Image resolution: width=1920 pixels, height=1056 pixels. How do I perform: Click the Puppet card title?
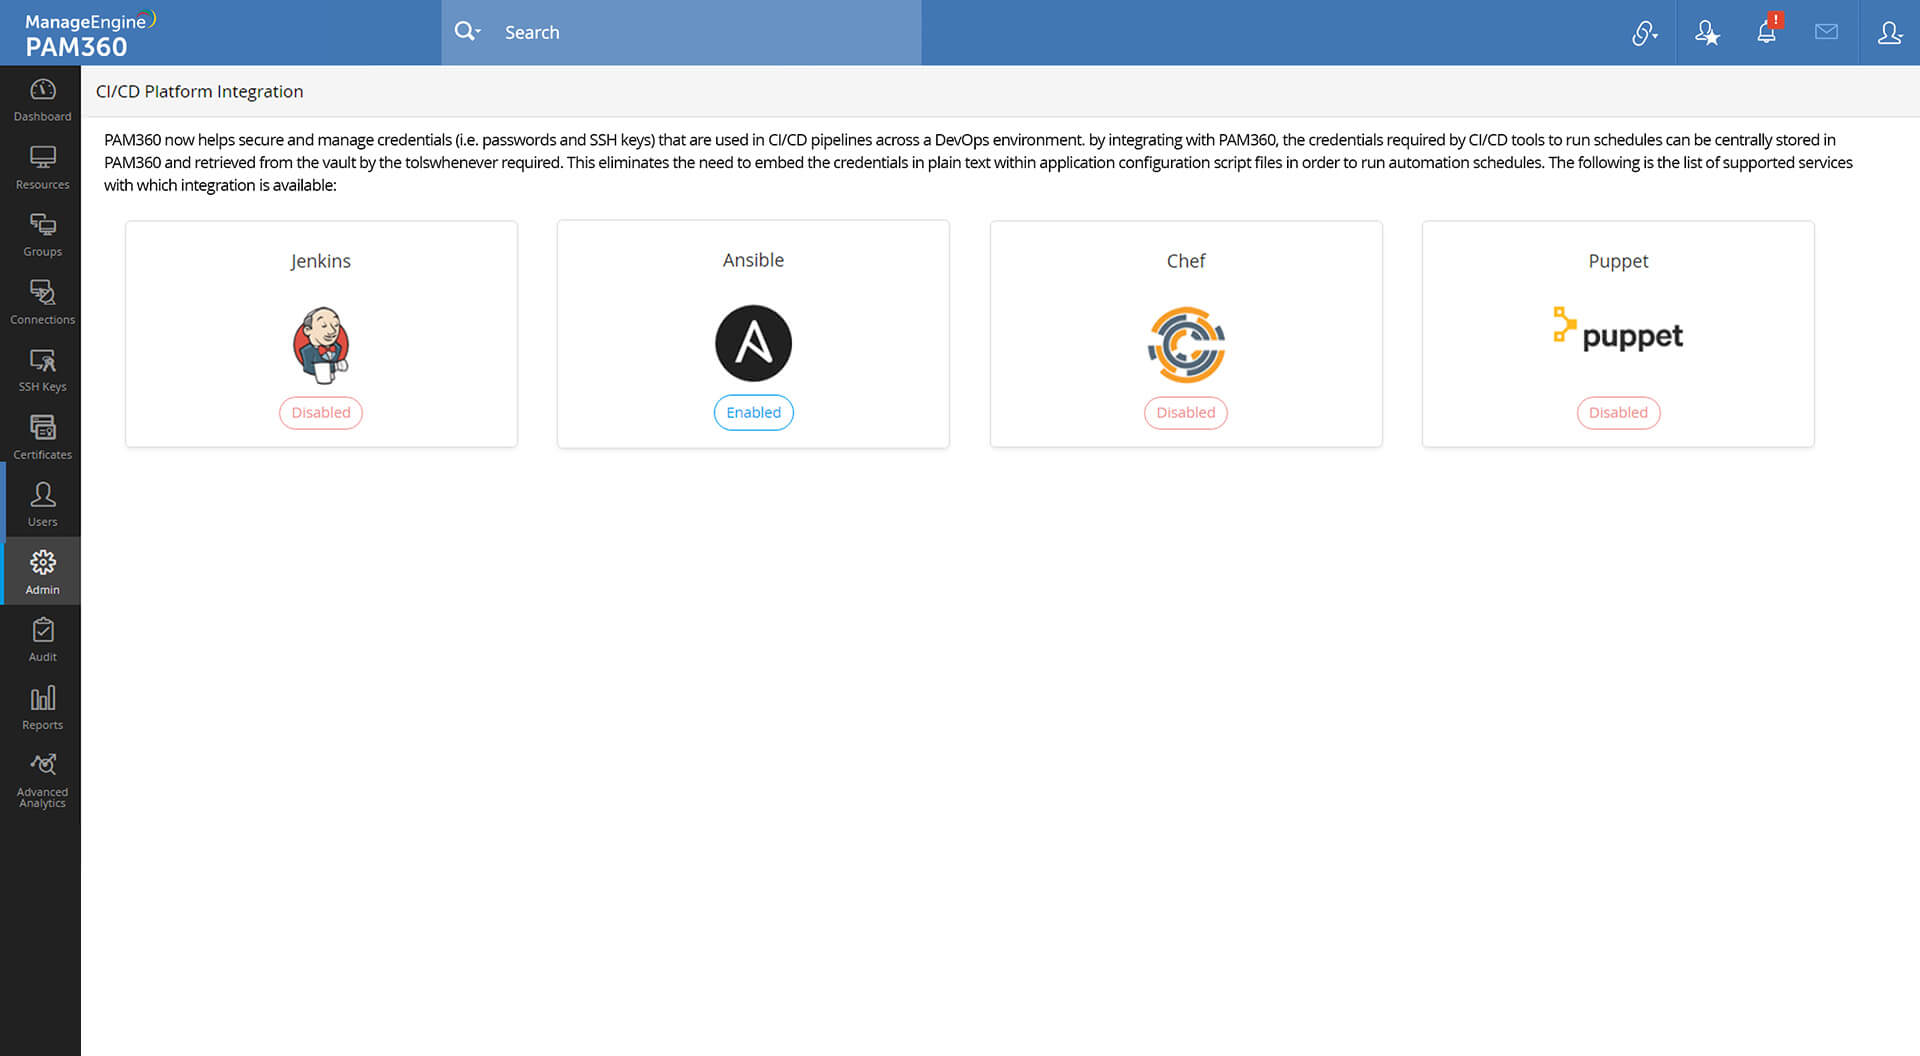coord(1618,261)
